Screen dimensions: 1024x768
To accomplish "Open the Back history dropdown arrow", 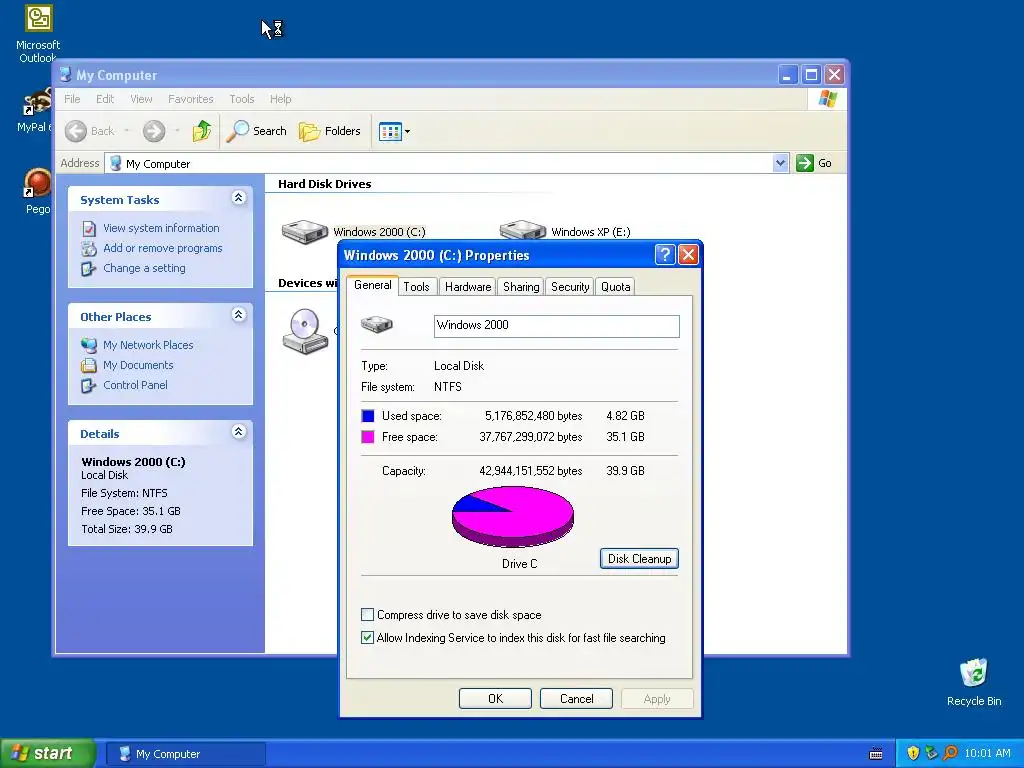I will (x=127, y=131).
